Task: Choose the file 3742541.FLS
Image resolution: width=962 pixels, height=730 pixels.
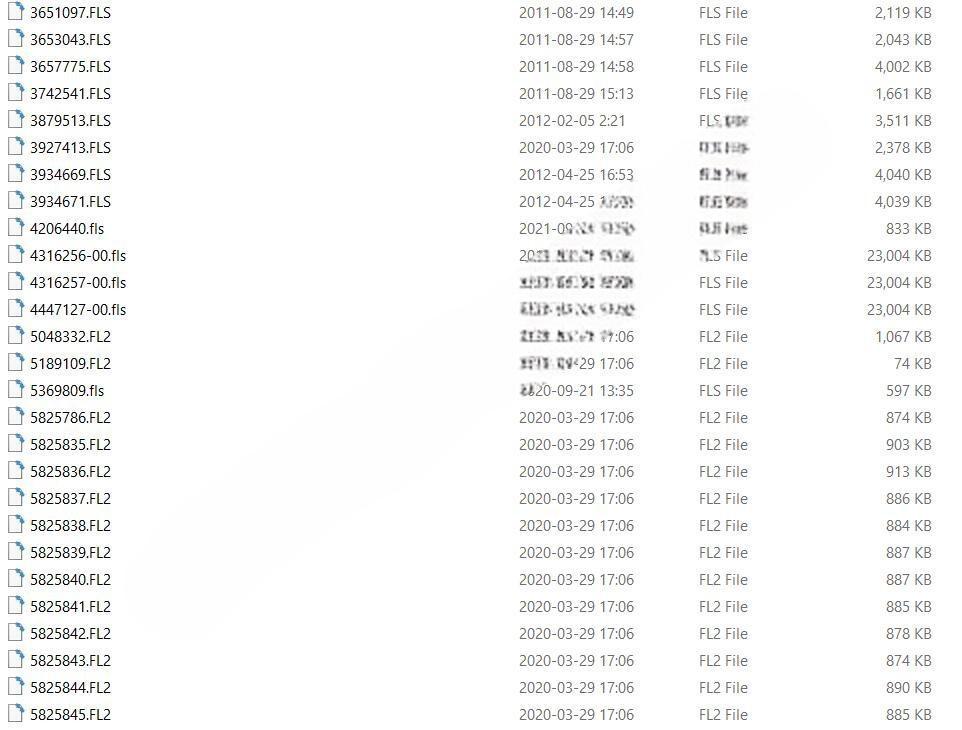Action: (71, 94)
